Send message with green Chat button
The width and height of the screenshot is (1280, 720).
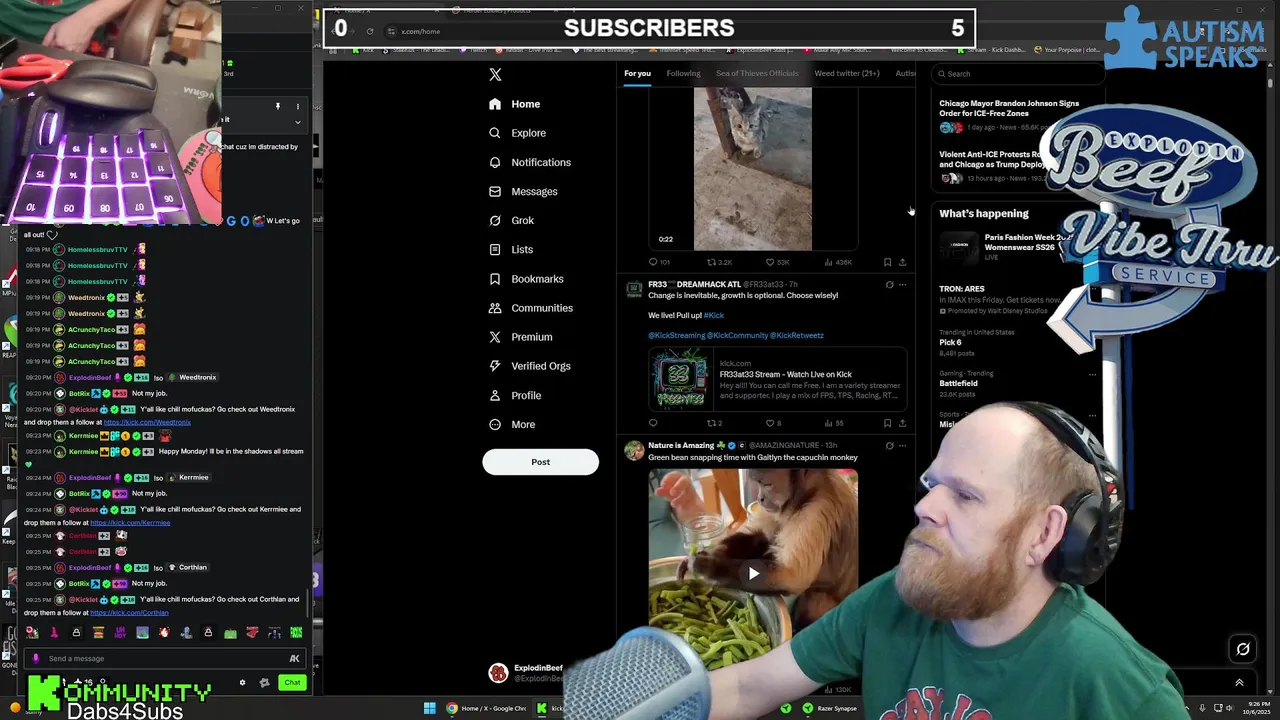[x=292, y=683]
